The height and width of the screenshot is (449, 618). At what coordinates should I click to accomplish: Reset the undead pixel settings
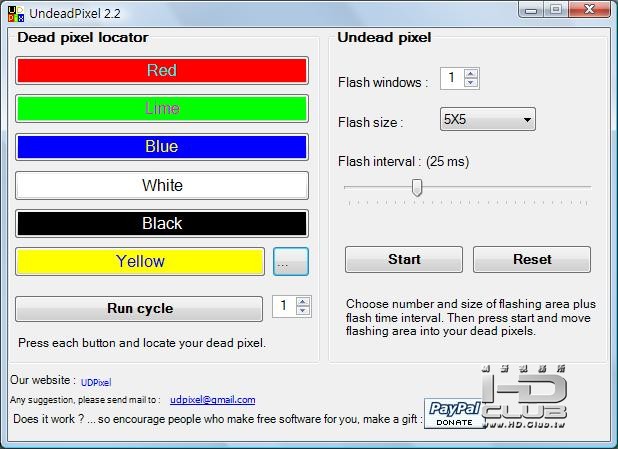pyautogui.click(x=532, y=259)
